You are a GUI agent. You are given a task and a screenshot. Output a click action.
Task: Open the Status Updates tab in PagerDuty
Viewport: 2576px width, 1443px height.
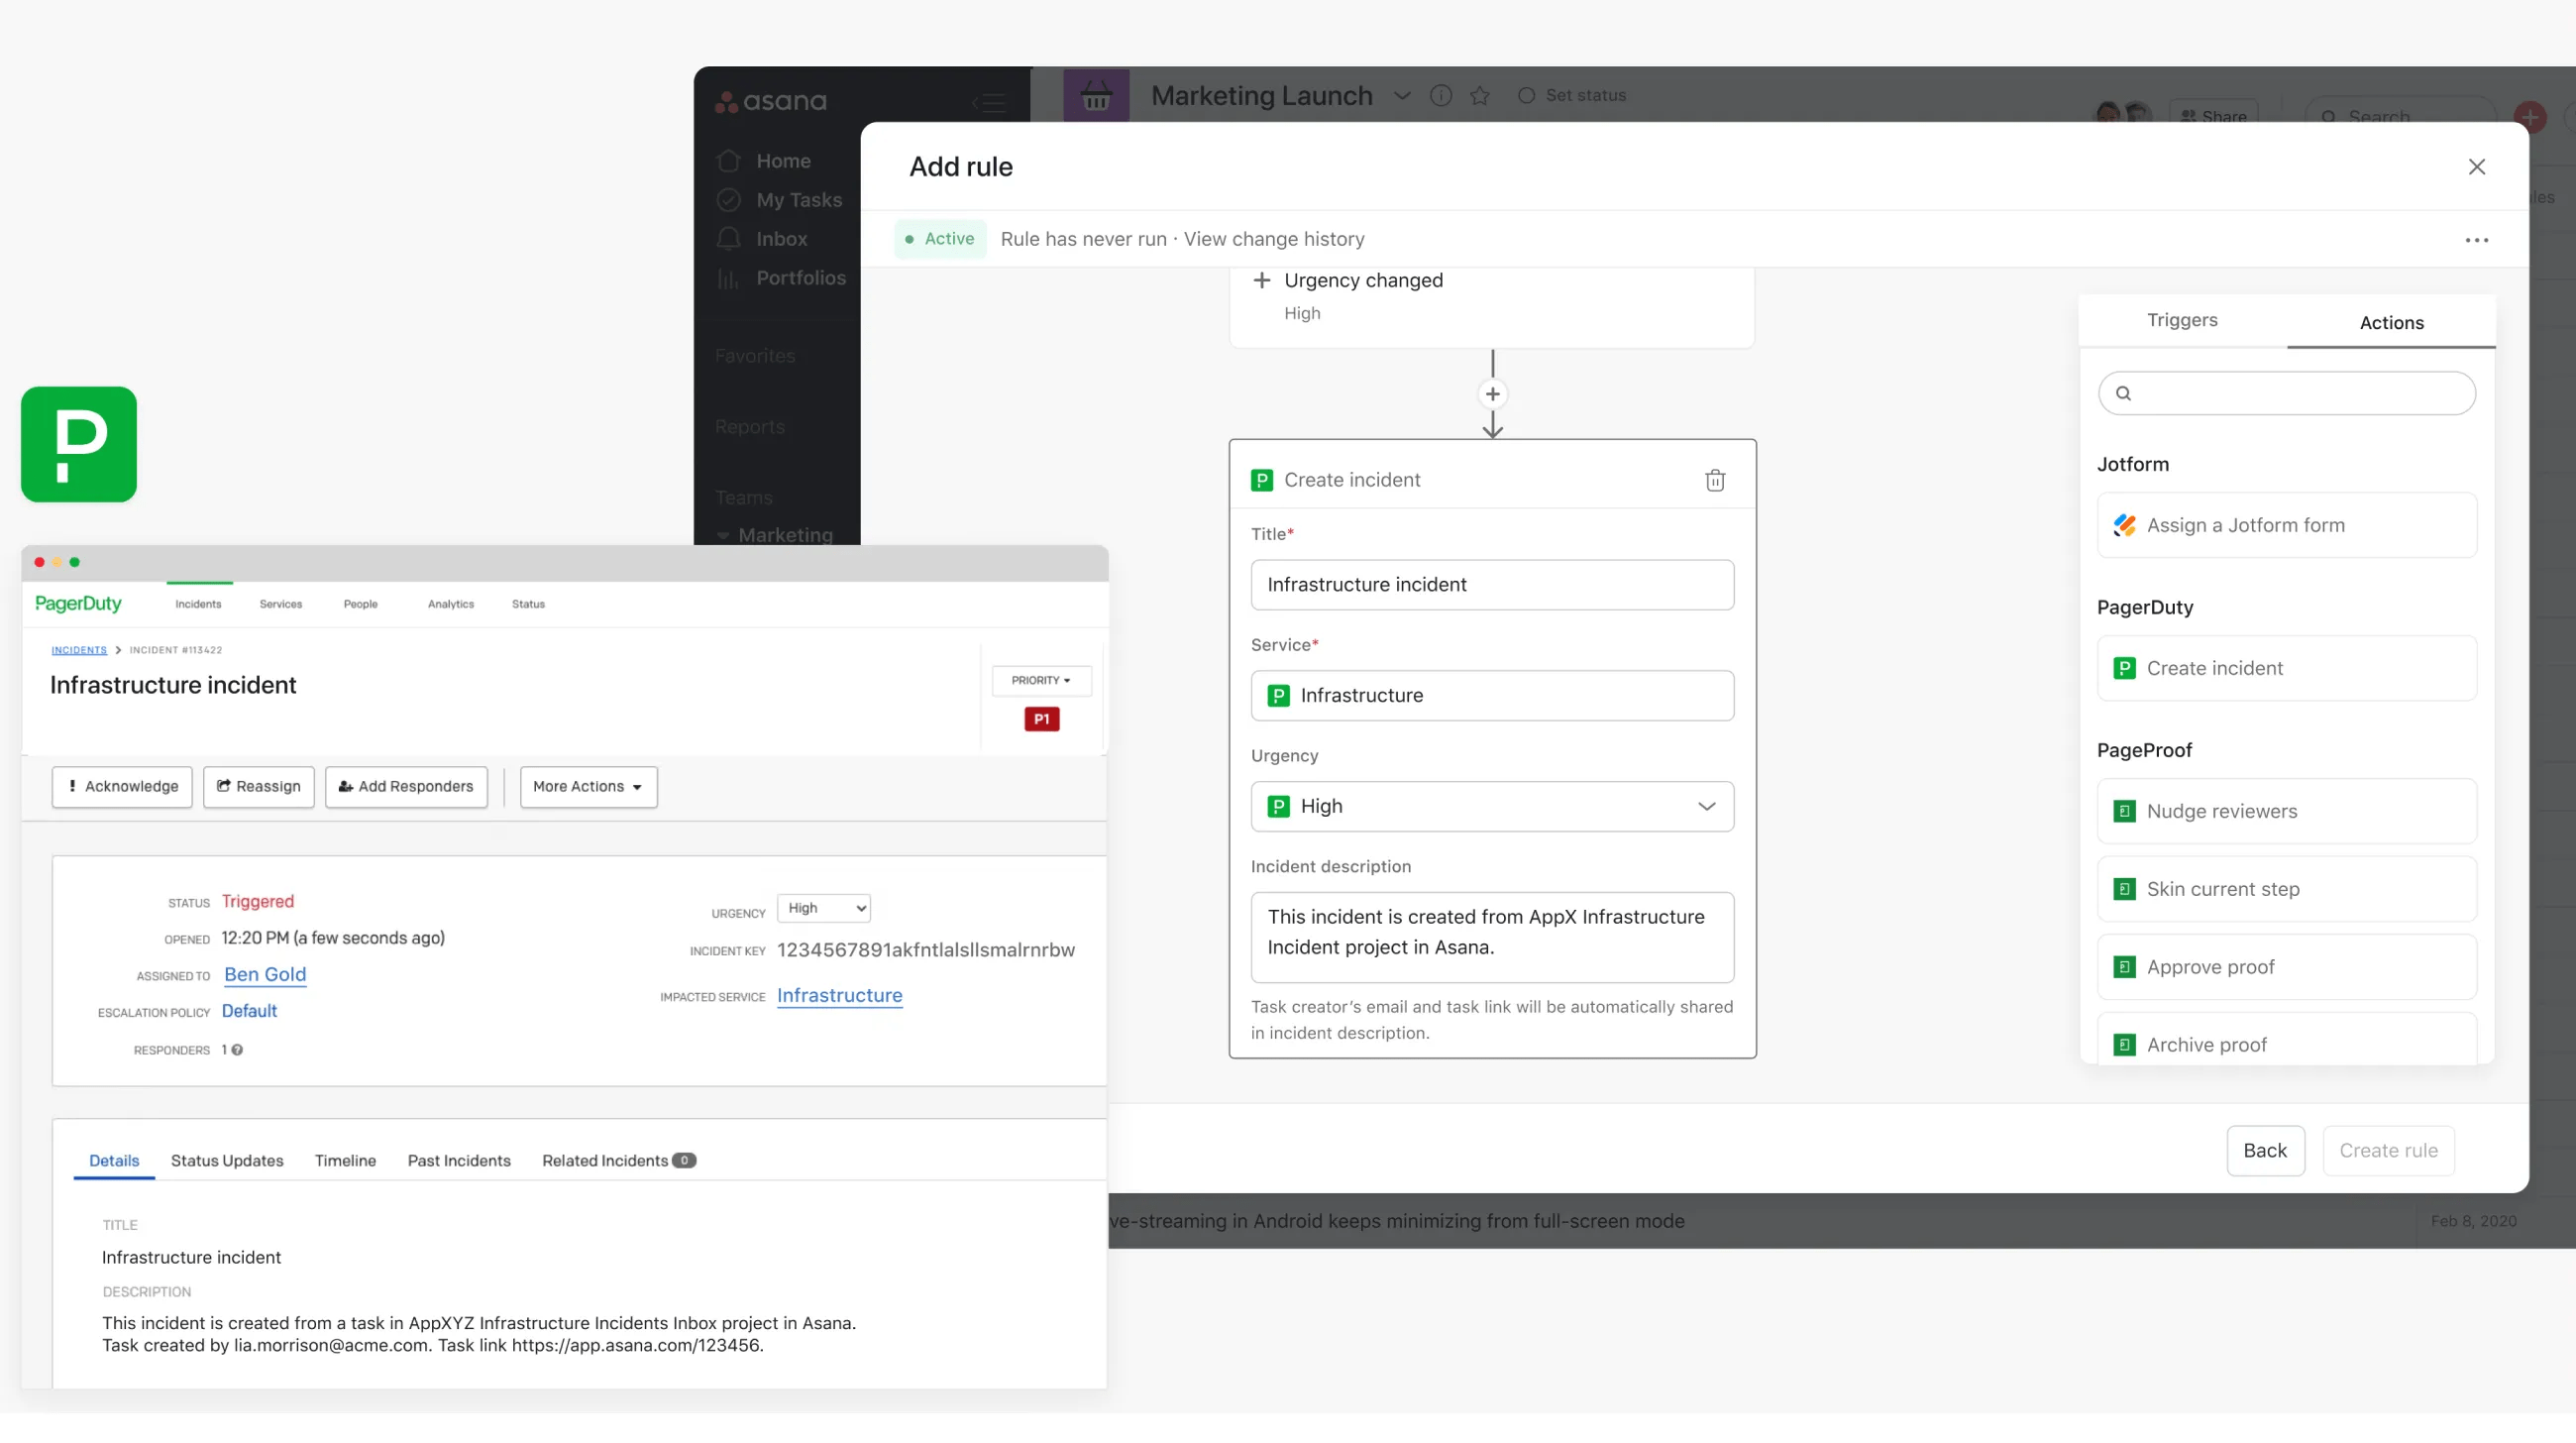click(226, 1160)
